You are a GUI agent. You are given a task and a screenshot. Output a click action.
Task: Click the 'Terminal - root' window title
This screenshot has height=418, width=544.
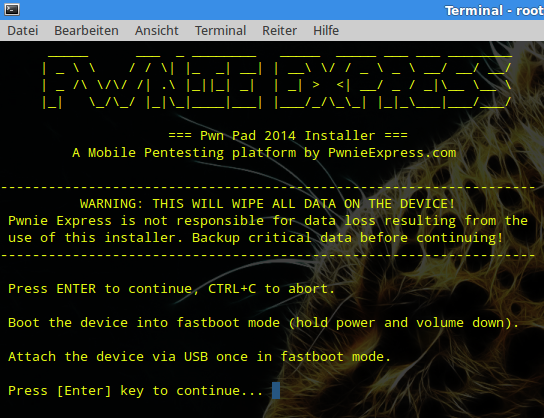pos(494,11)
